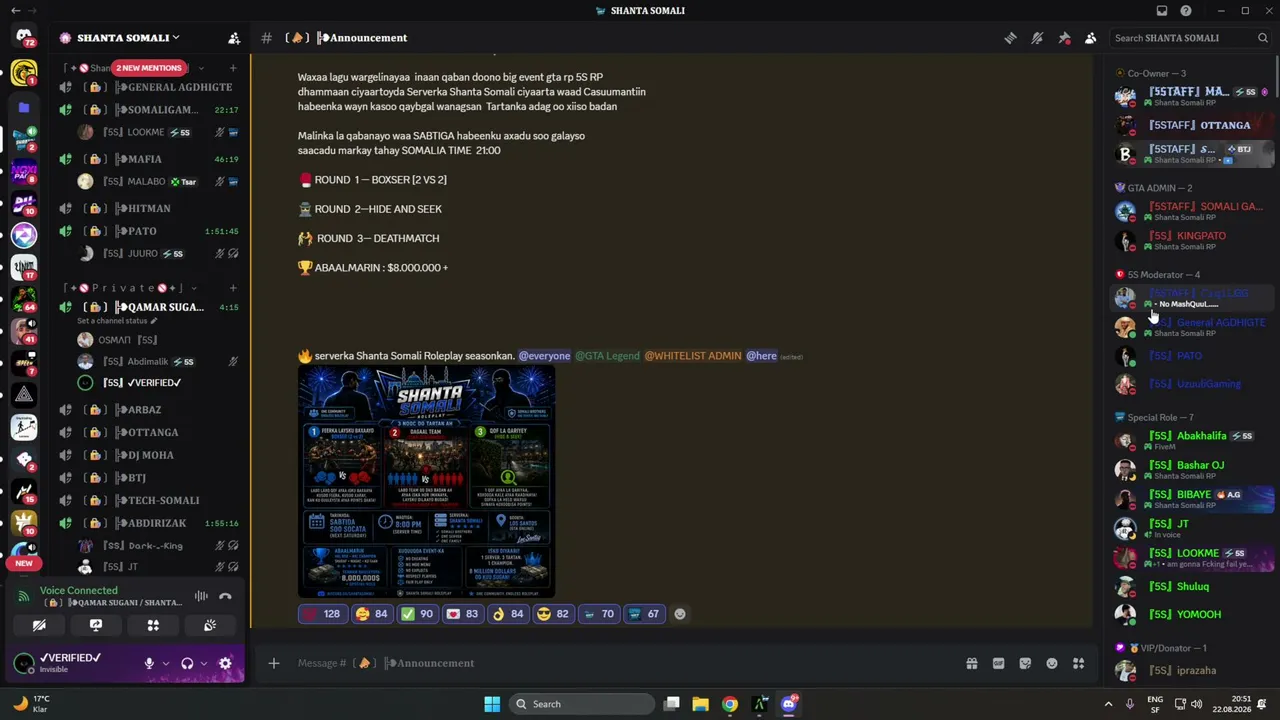The width and height of the screenshot is (1280, 720).
Task: Toggle noise suppression in voice panel
Action: [201, 596]
